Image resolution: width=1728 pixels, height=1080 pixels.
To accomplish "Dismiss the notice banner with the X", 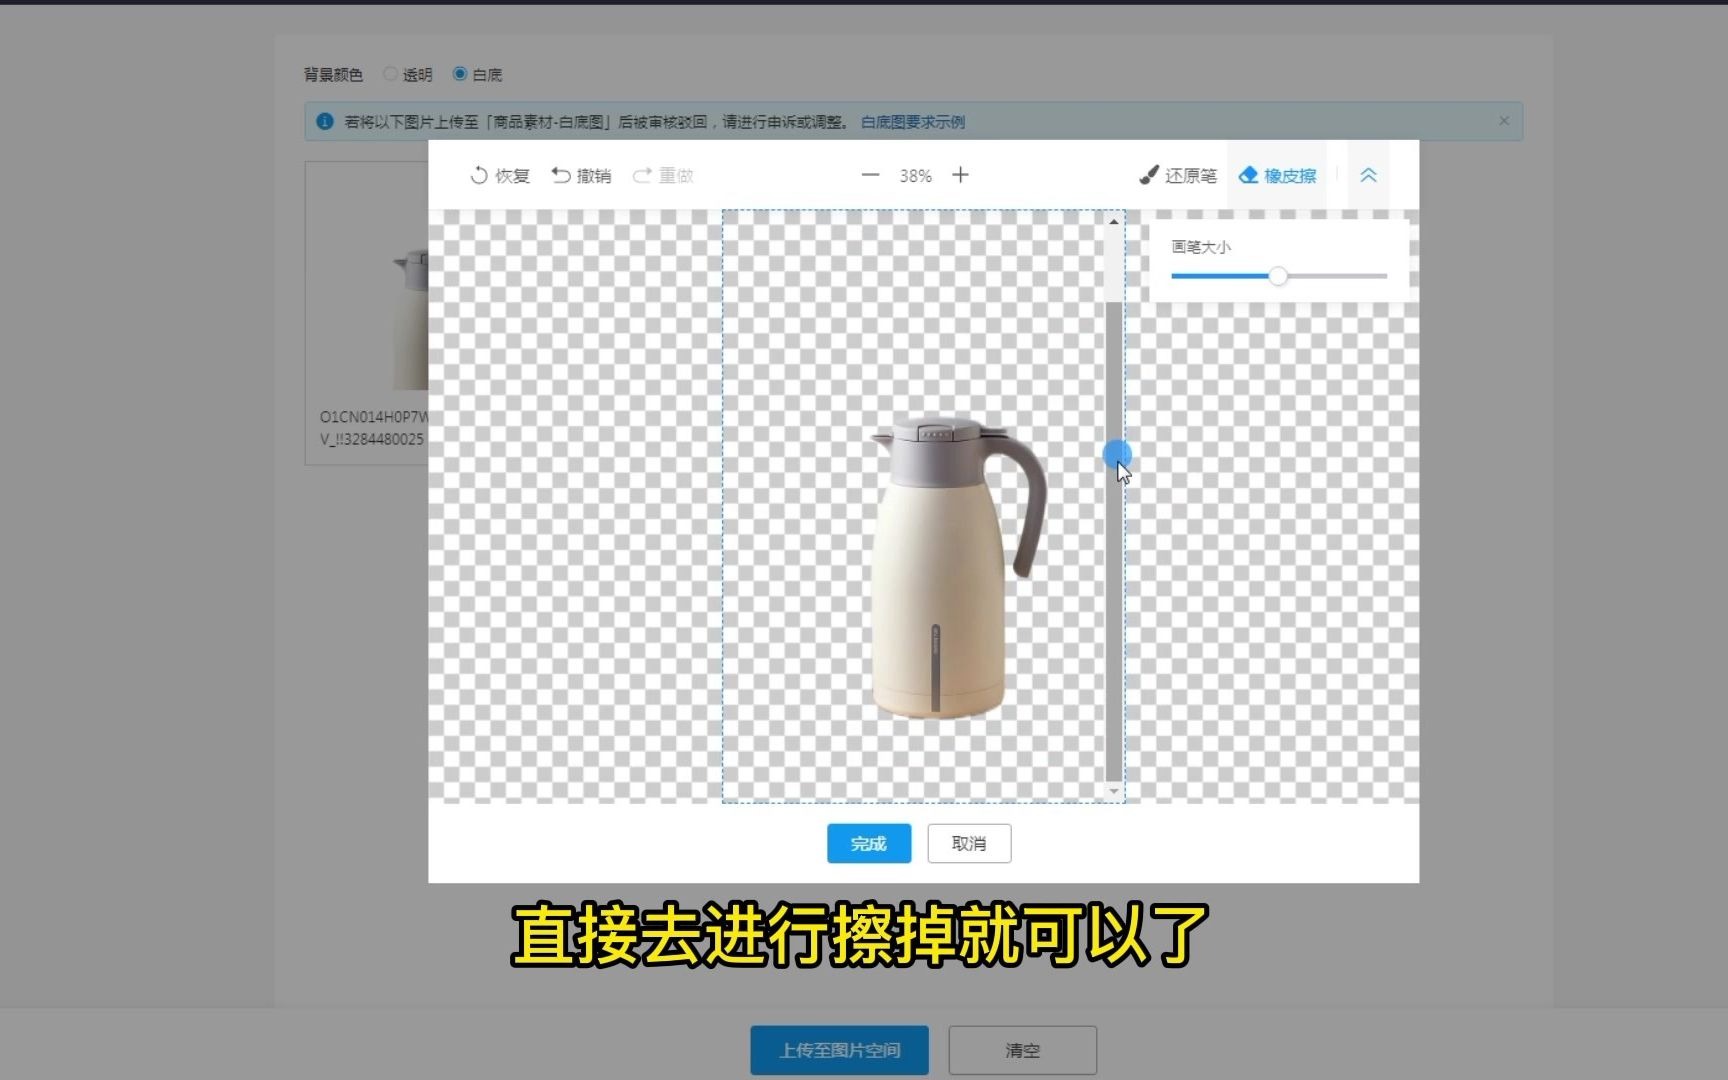I will pyautogui.click(x=1504, y=120).
